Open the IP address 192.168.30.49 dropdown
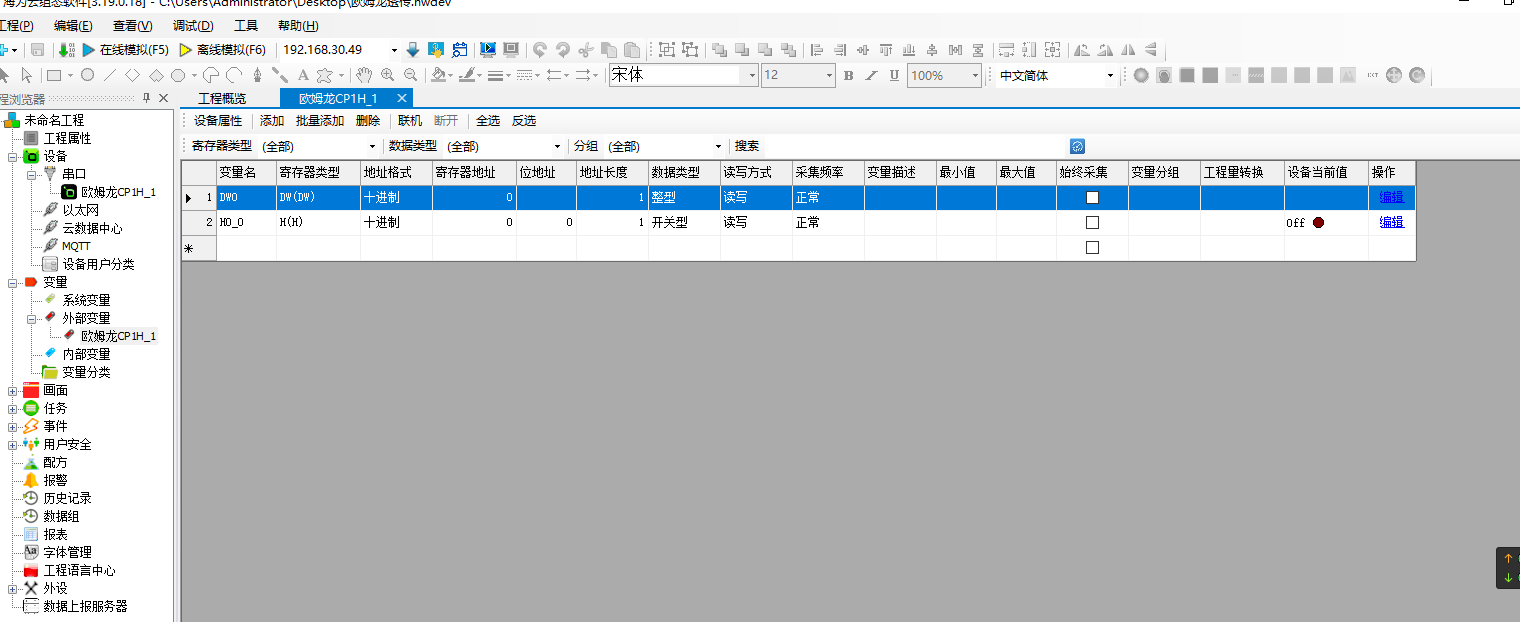 [x=394, y=50]
